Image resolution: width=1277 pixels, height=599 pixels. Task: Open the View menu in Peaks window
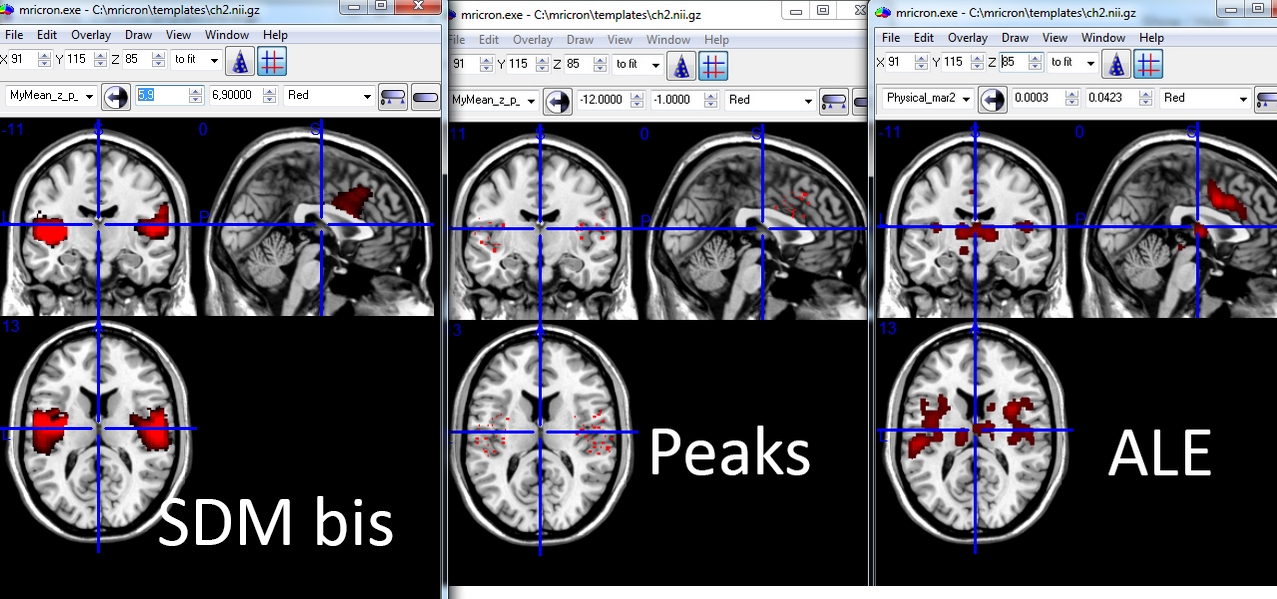tap(620, 40)
